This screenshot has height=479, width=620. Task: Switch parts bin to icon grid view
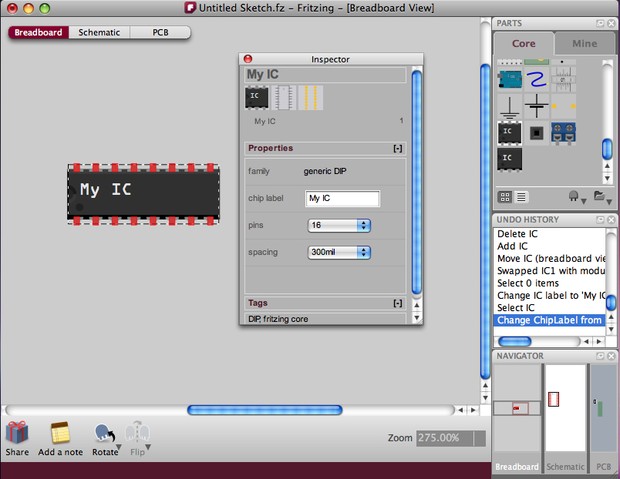tap(505, 197)
